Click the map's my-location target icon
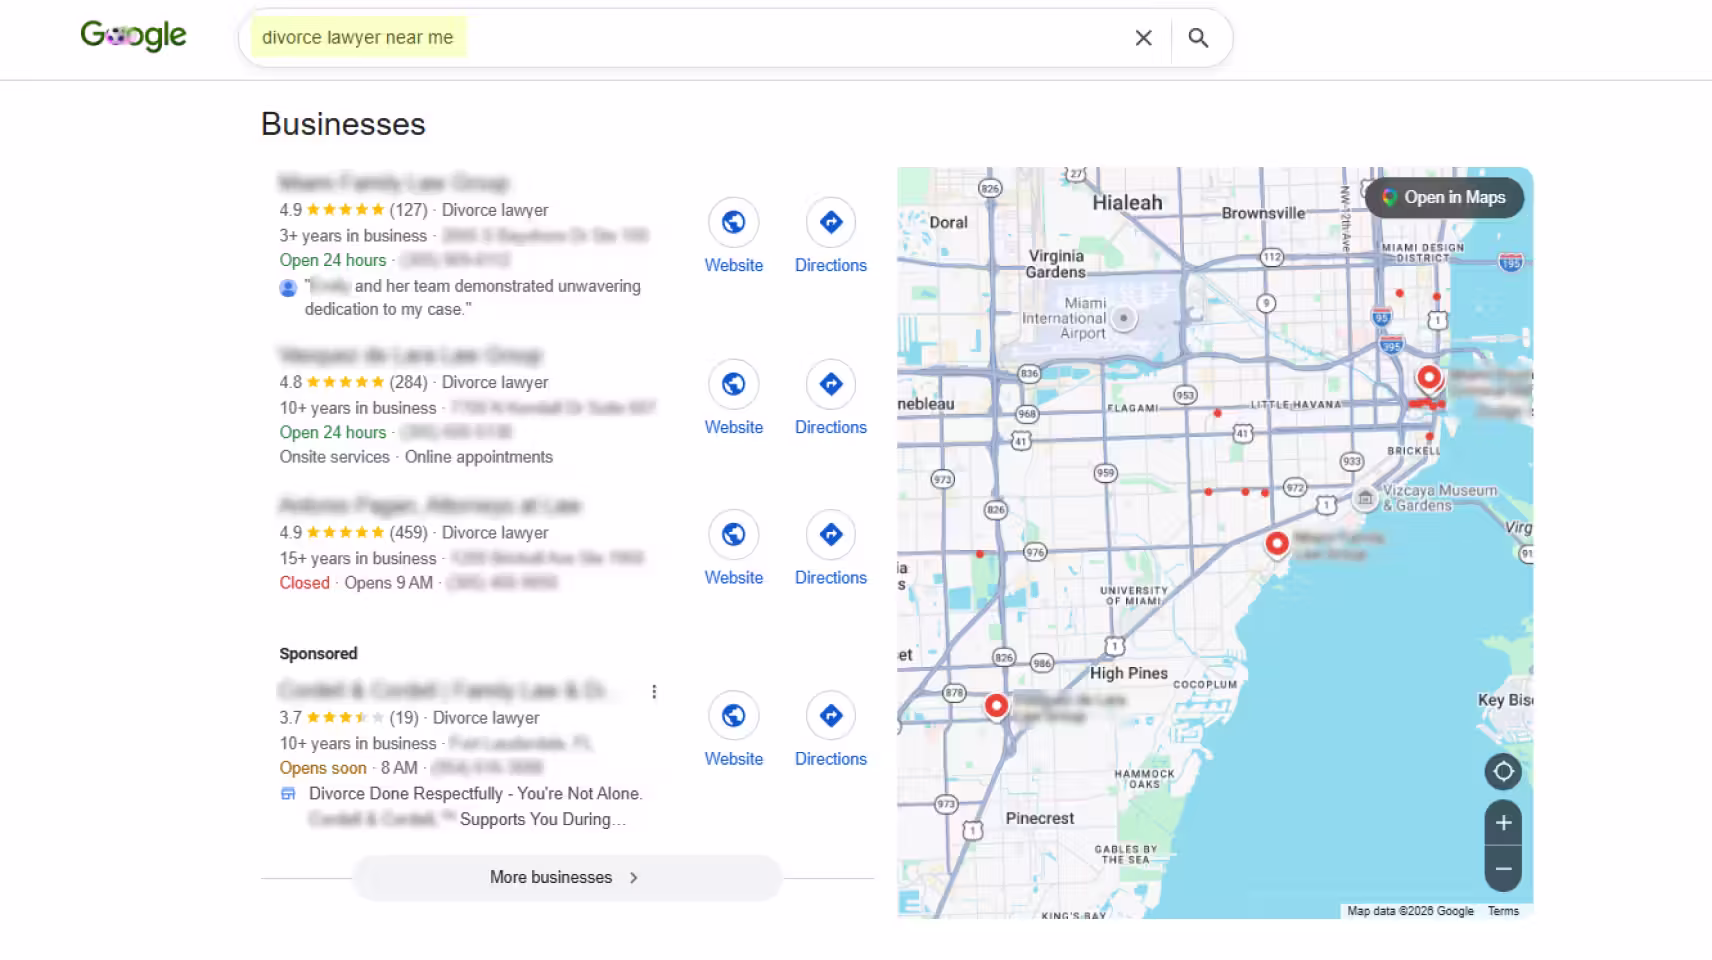The height and width of the screenshot is (960, 1712). click(1503, 771)
